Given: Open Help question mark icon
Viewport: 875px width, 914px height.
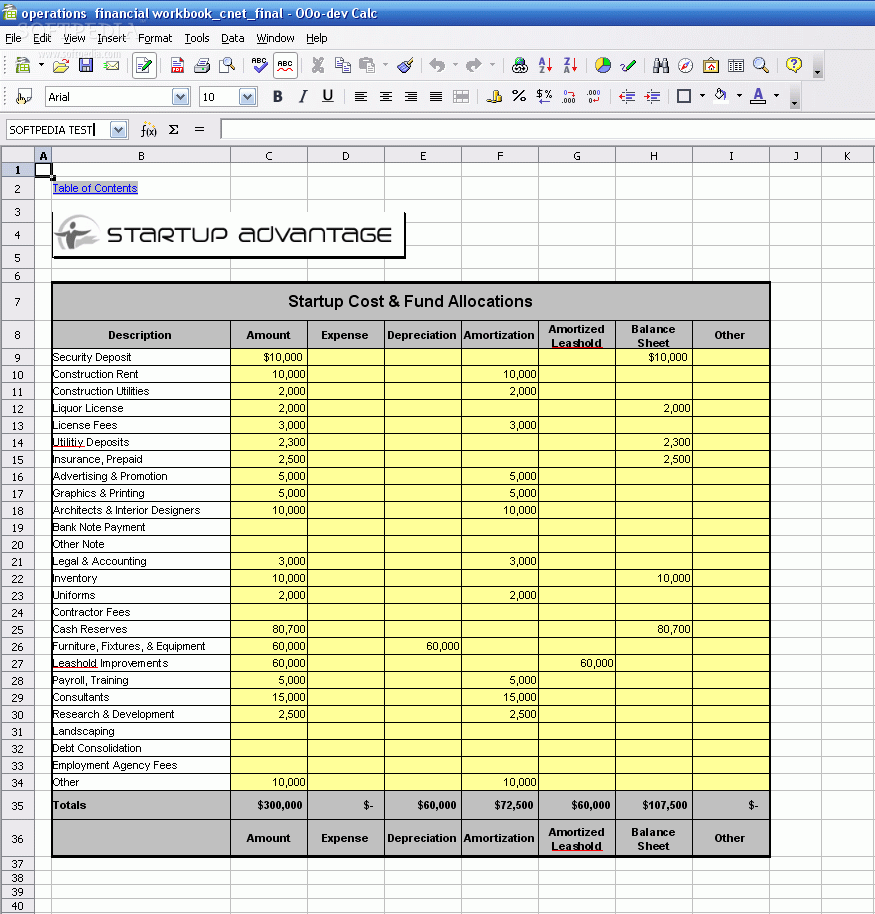Looking at the screenshot, I should point(793,65).
